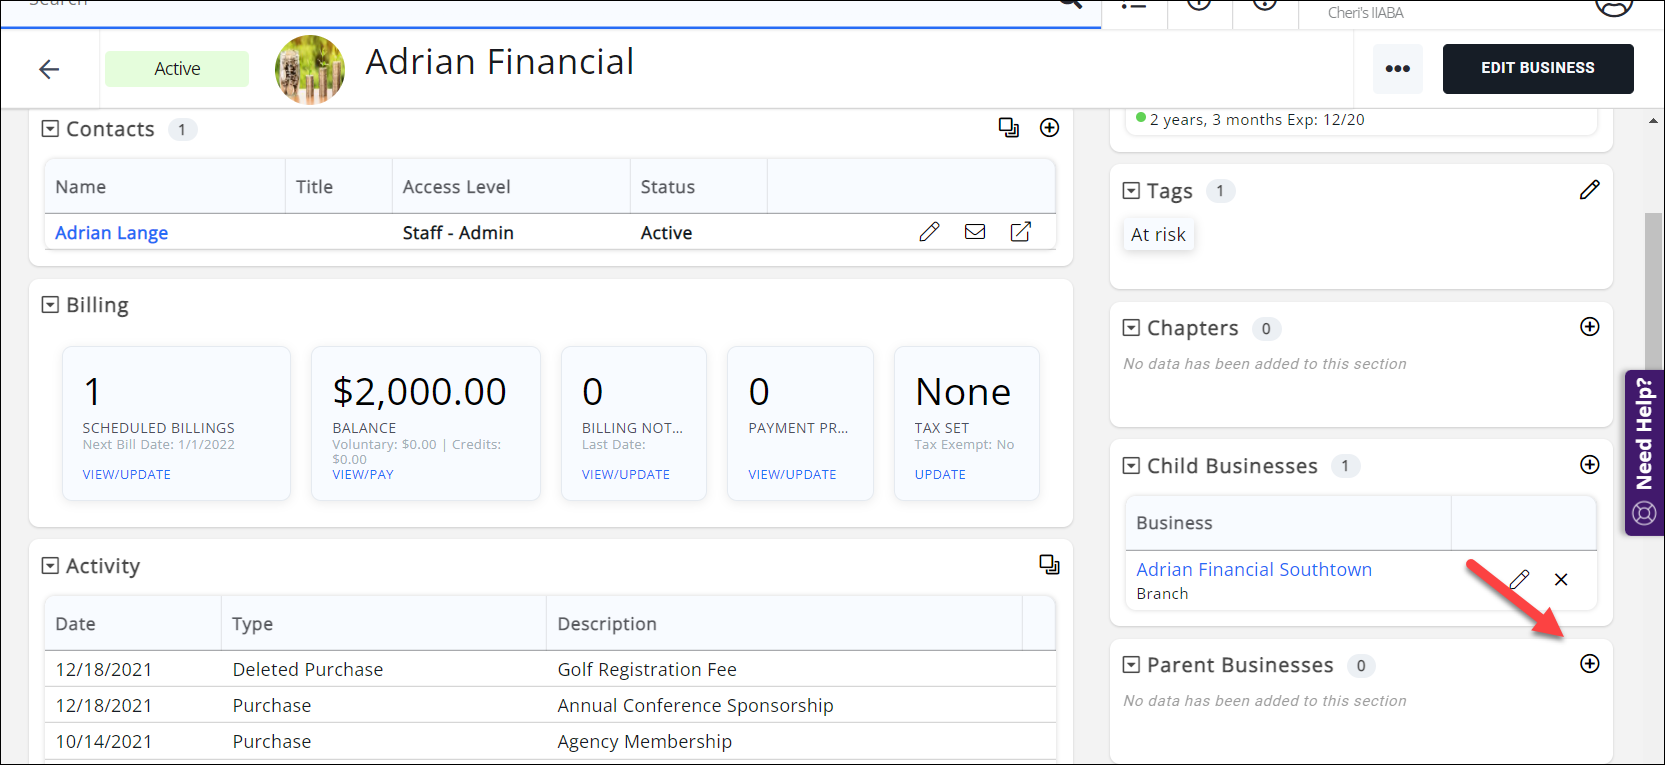Screen dimensions: 1665x765
Task: Open the three-dot more options menu
Action: pos(1397,69)
